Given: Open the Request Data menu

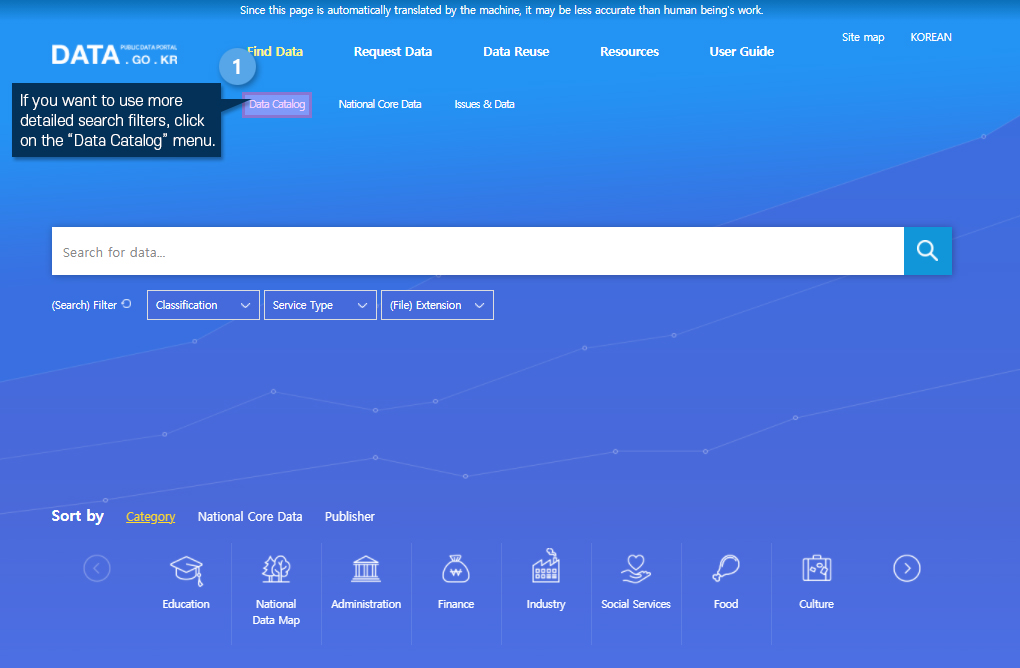Looking at the screenshot, I should pyautogui.click(x=393, y=52).
